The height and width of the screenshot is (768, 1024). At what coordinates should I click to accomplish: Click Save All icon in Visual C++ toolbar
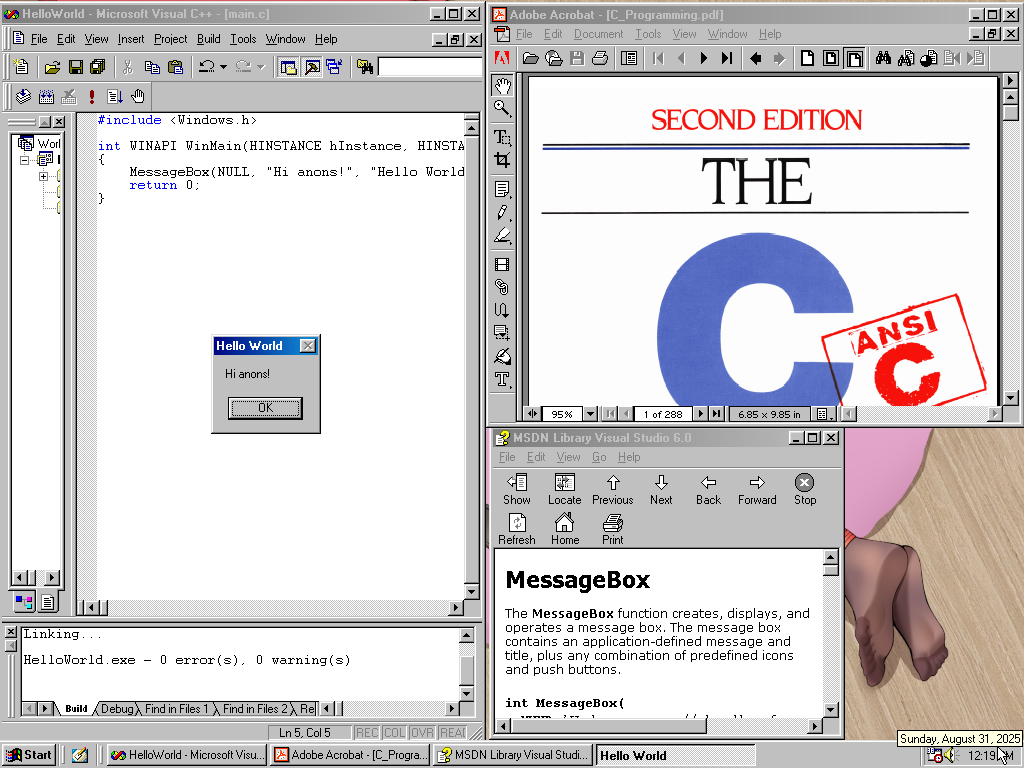coord(98,67)
